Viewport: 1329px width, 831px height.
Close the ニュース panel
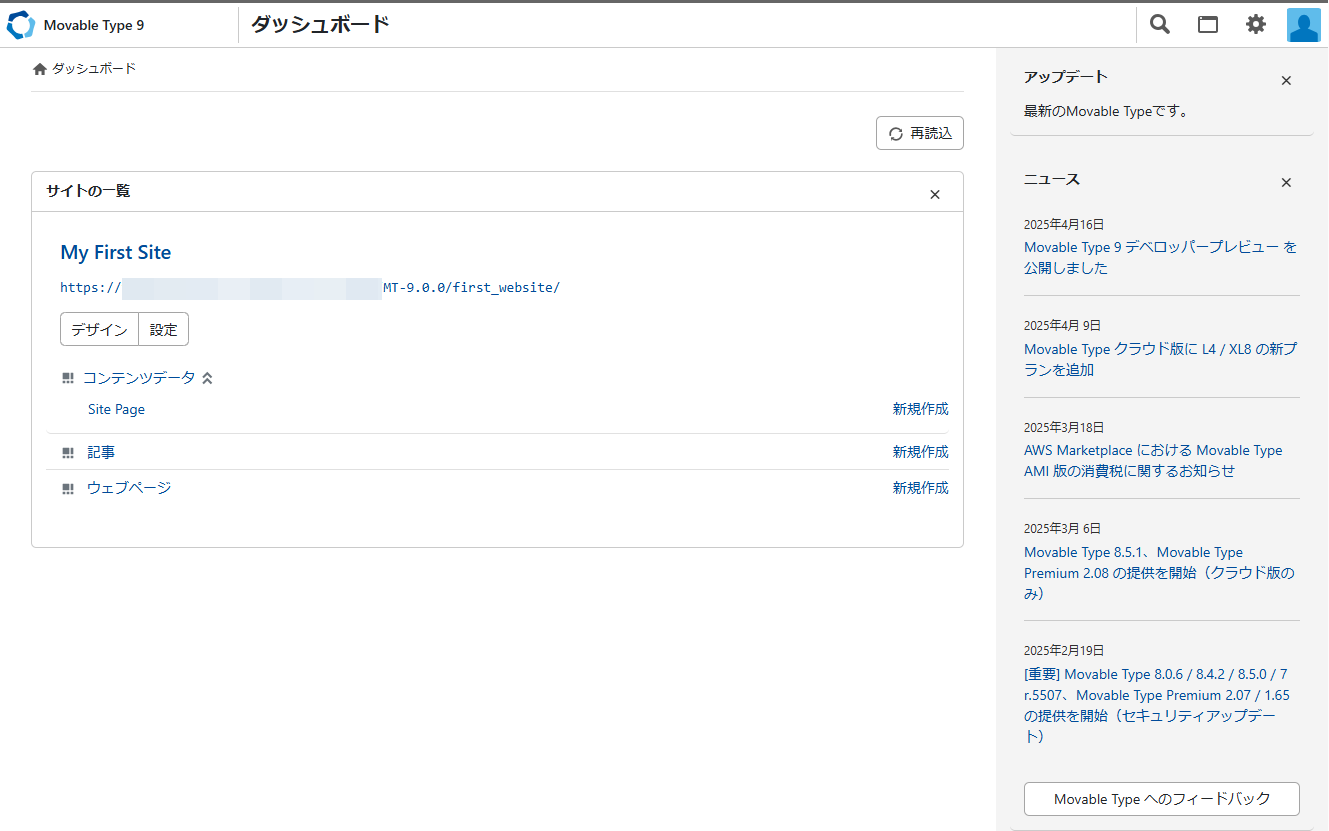pyautogui.click(x=1287, y=182)
